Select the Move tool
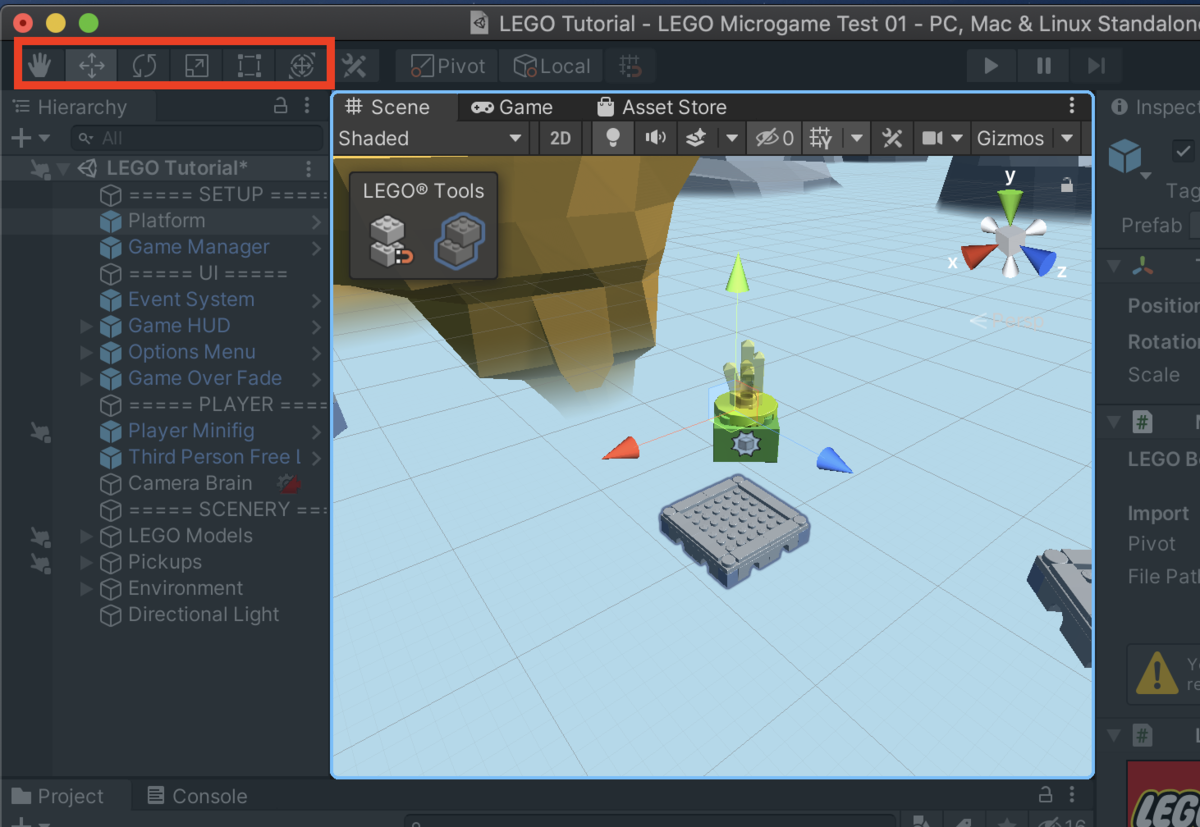1200x827 pixels. (92, 66)
